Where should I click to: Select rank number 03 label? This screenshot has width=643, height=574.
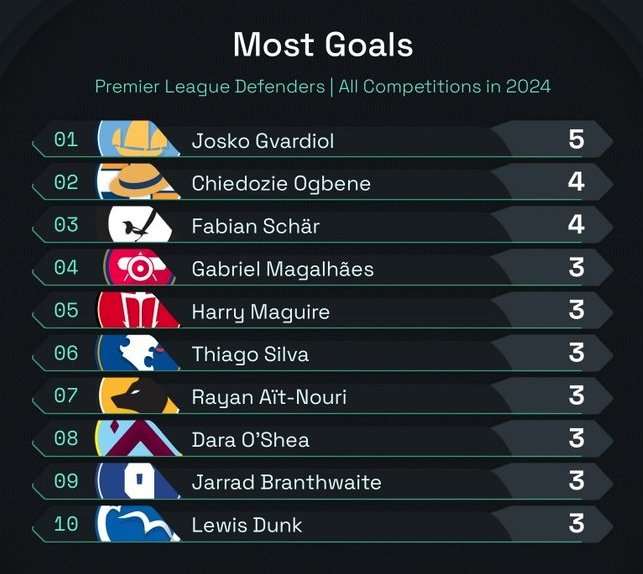pyautogui.click(x=66, y=225)
